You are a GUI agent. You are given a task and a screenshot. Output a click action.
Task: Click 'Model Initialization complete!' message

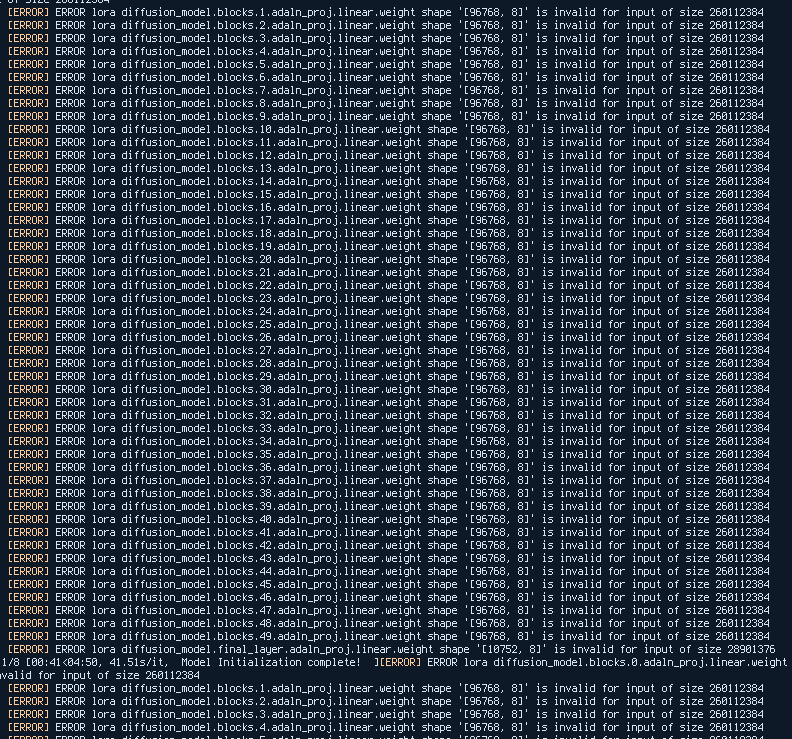(x=271, y=663)
